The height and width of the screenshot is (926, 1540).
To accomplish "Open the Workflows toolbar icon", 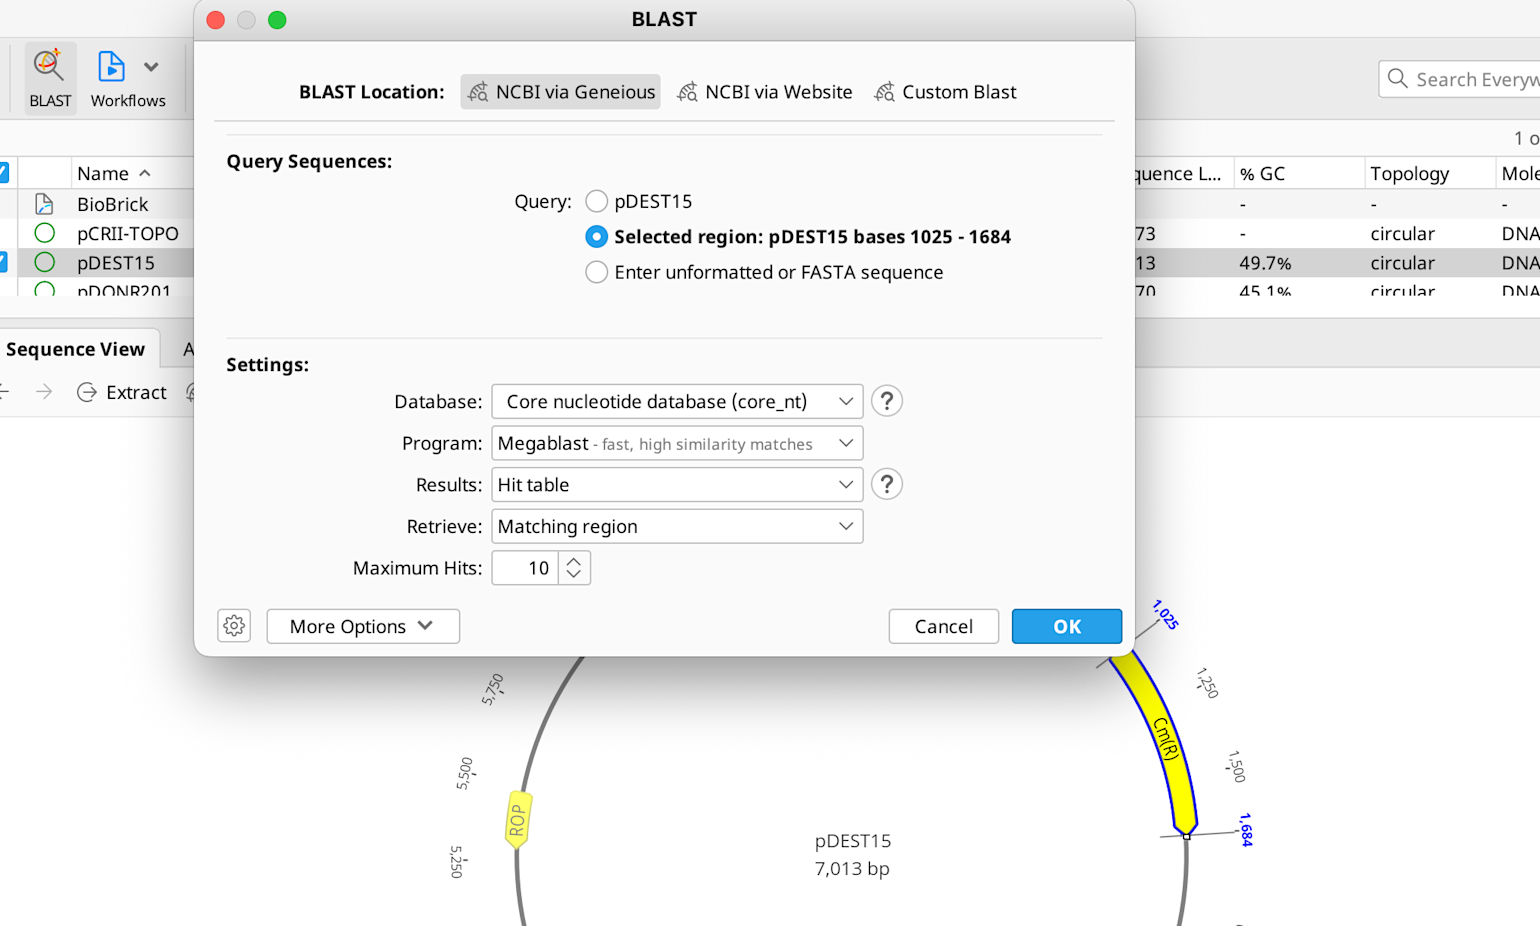I will 111,67.
